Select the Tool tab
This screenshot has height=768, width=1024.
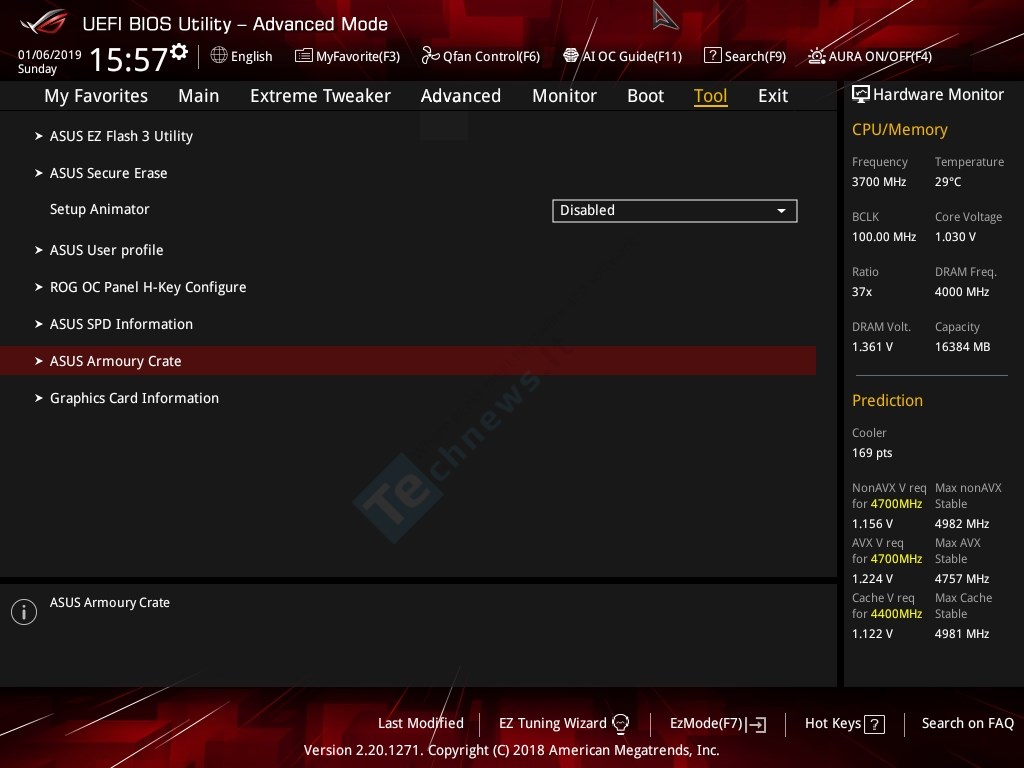coord(711,96)
